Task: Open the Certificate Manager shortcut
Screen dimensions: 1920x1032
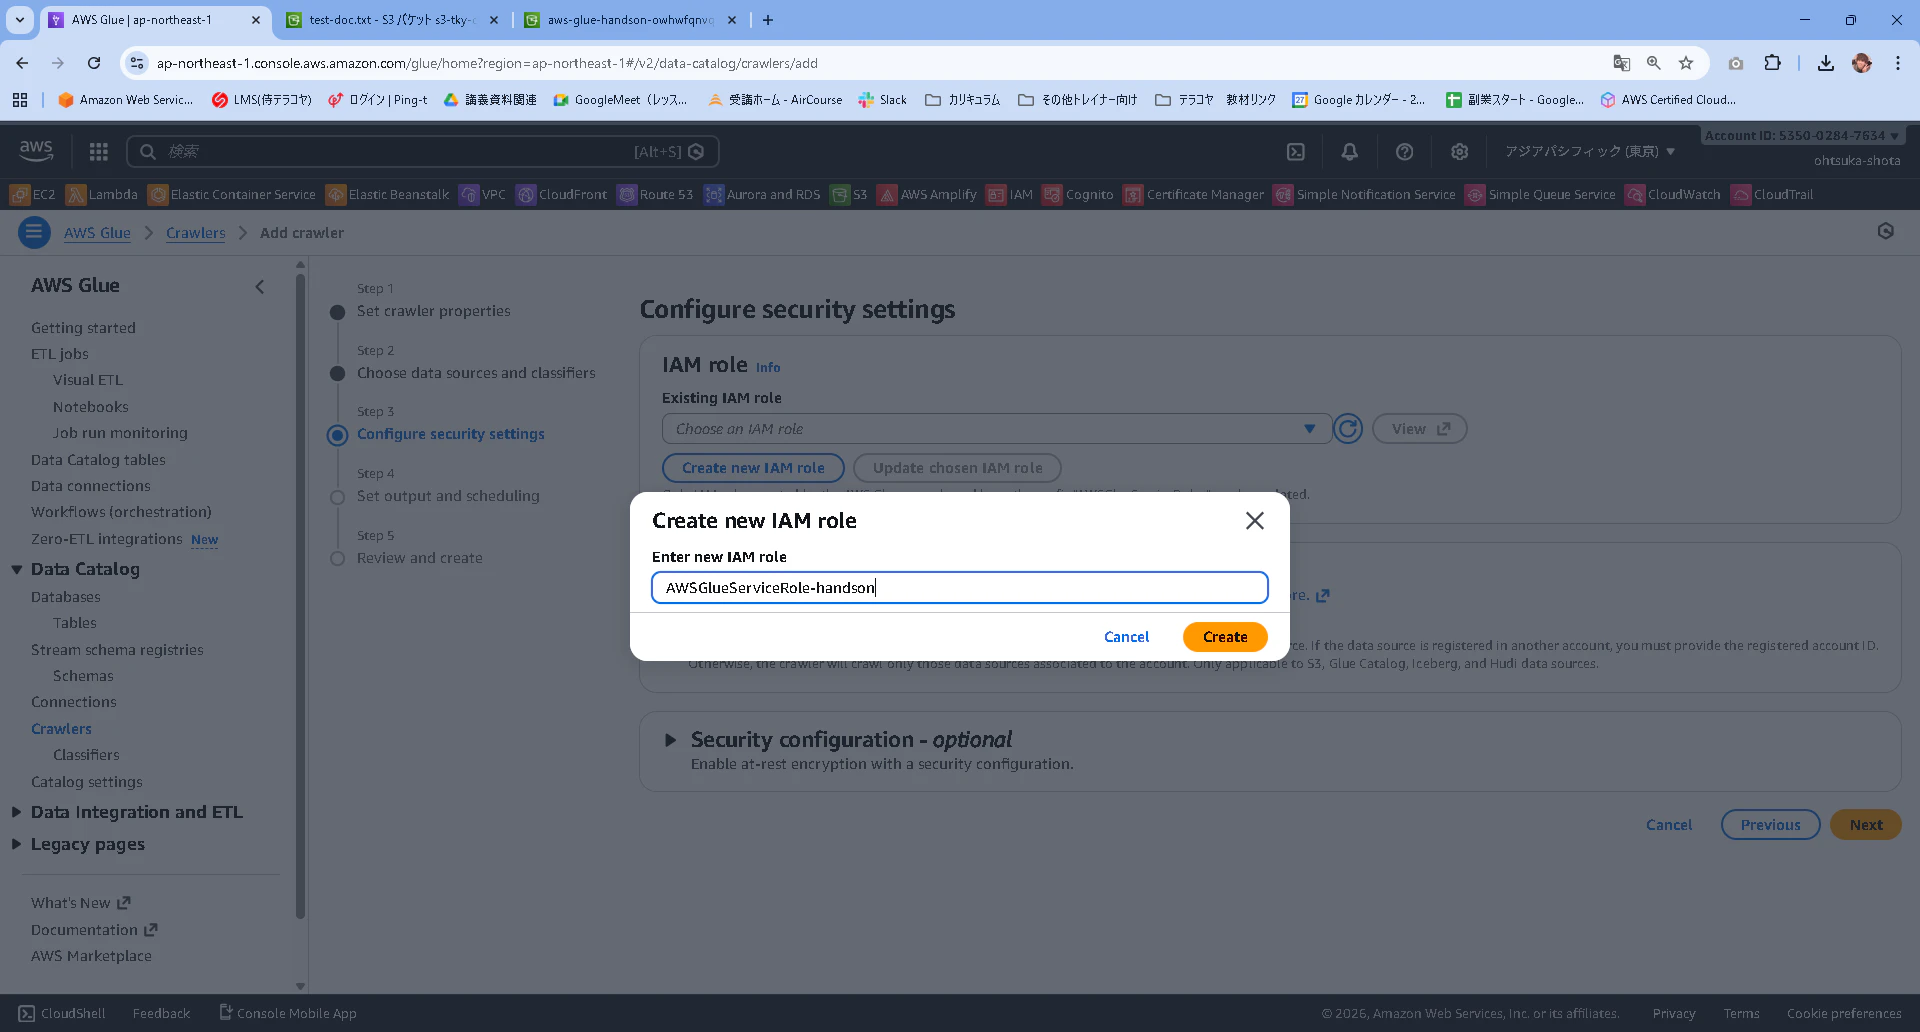Action: coord(1194,195)
